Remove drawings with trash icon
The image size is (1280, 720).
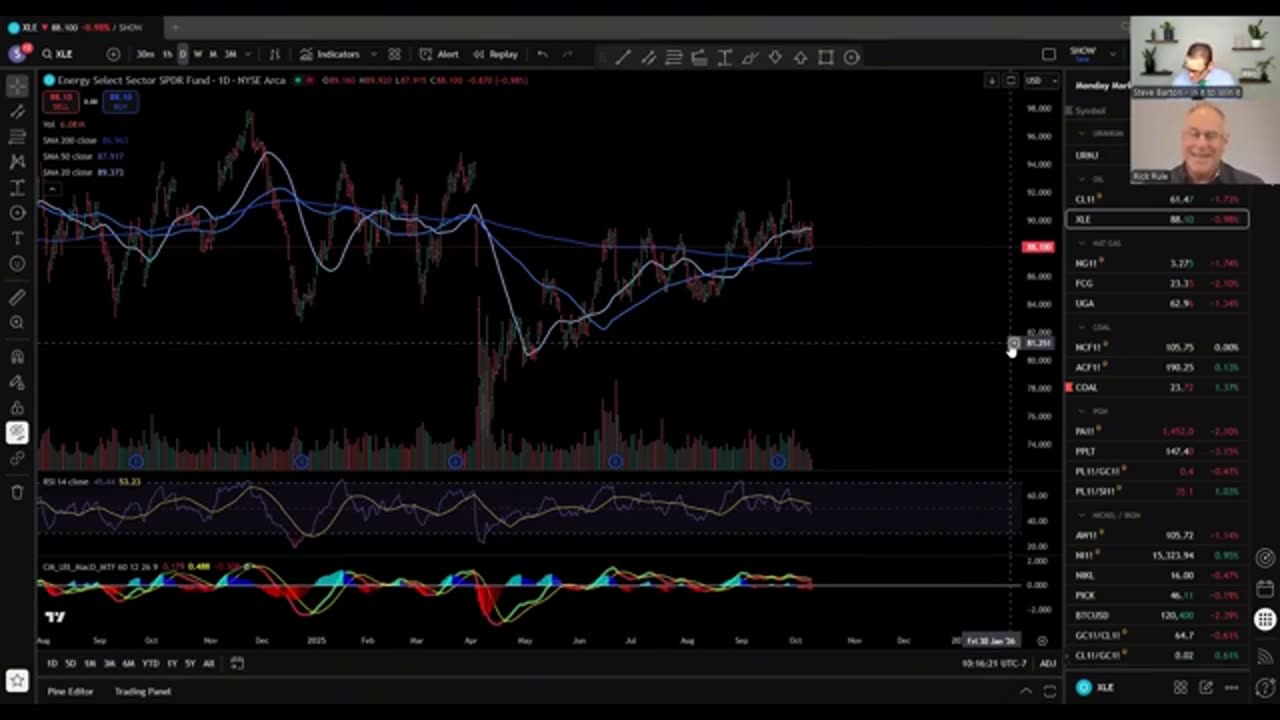coord(17,492)
